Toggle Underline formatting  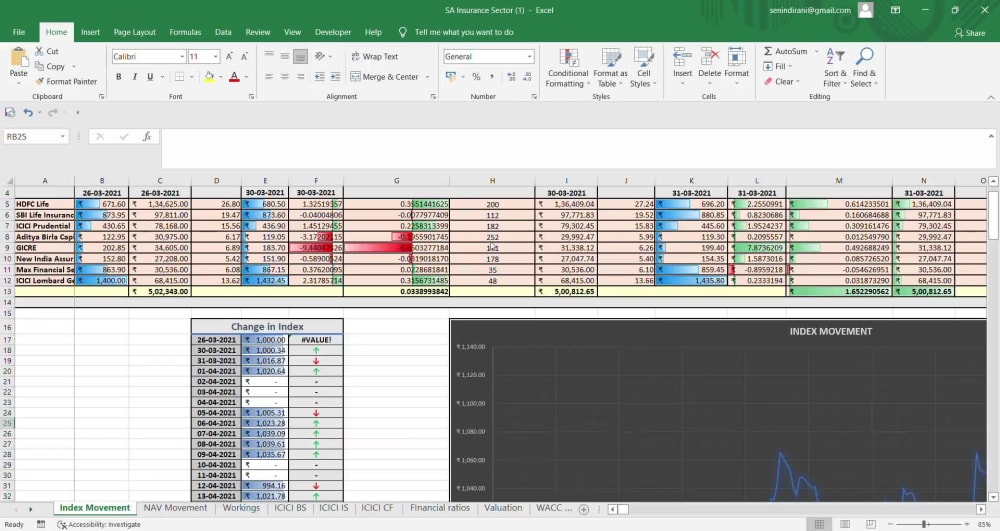pyautogui.click(x=150, y=76)
